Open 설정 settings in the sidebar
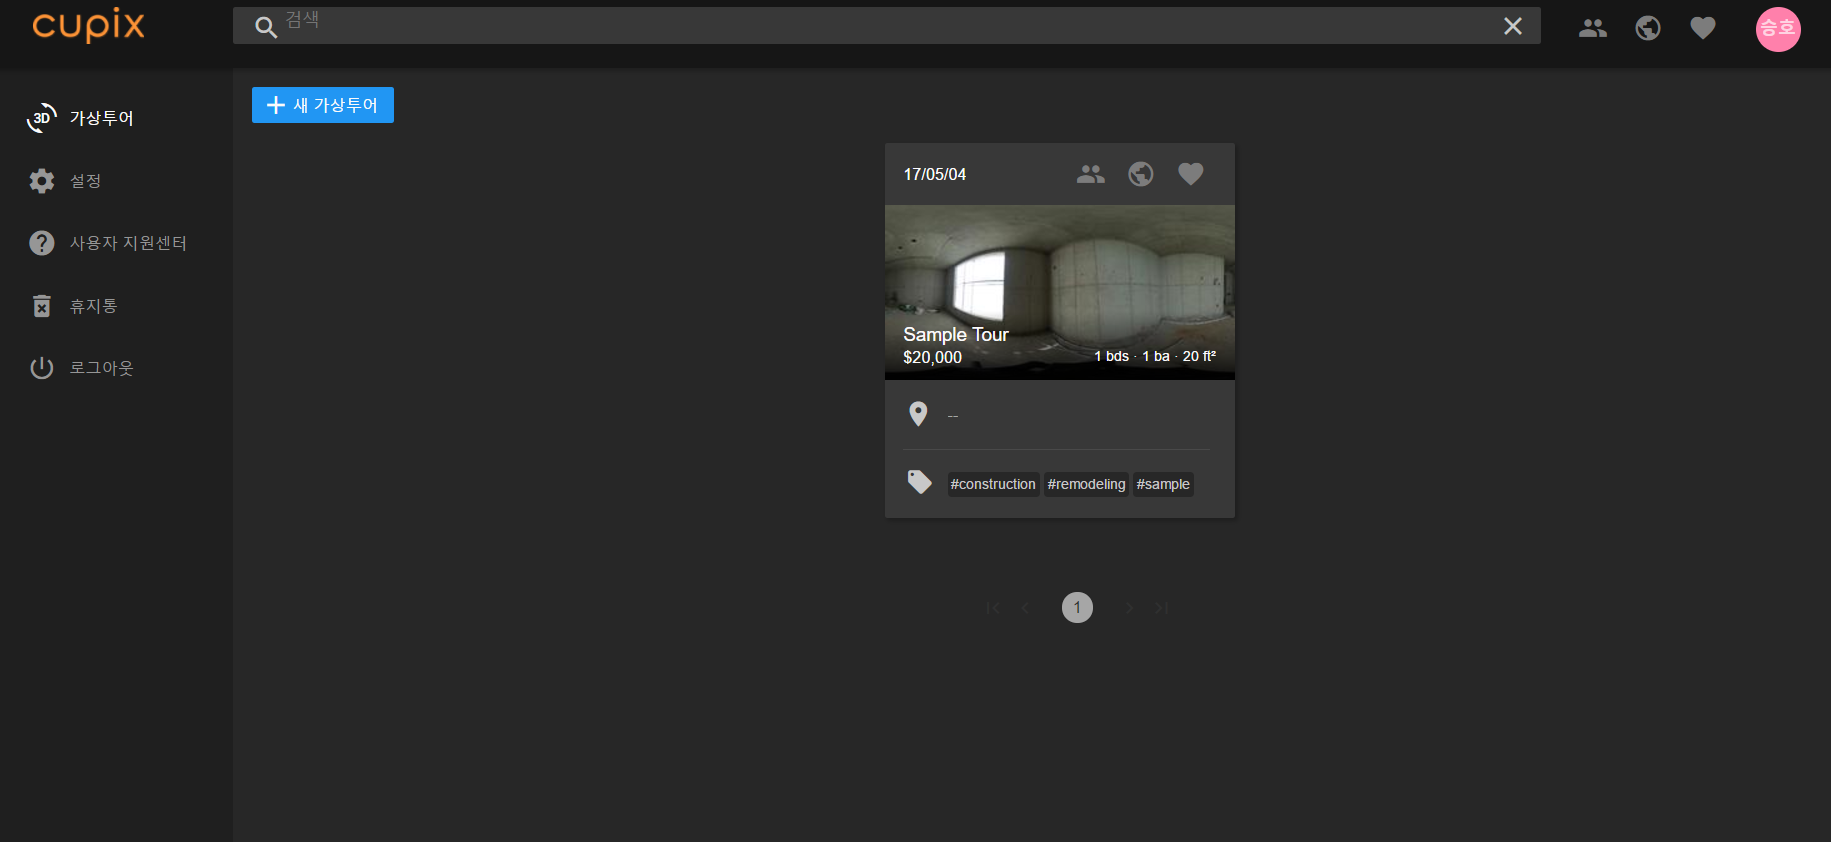Image resolution: width=1831 pixels, height=842 pixels. (x=85, y=181)
